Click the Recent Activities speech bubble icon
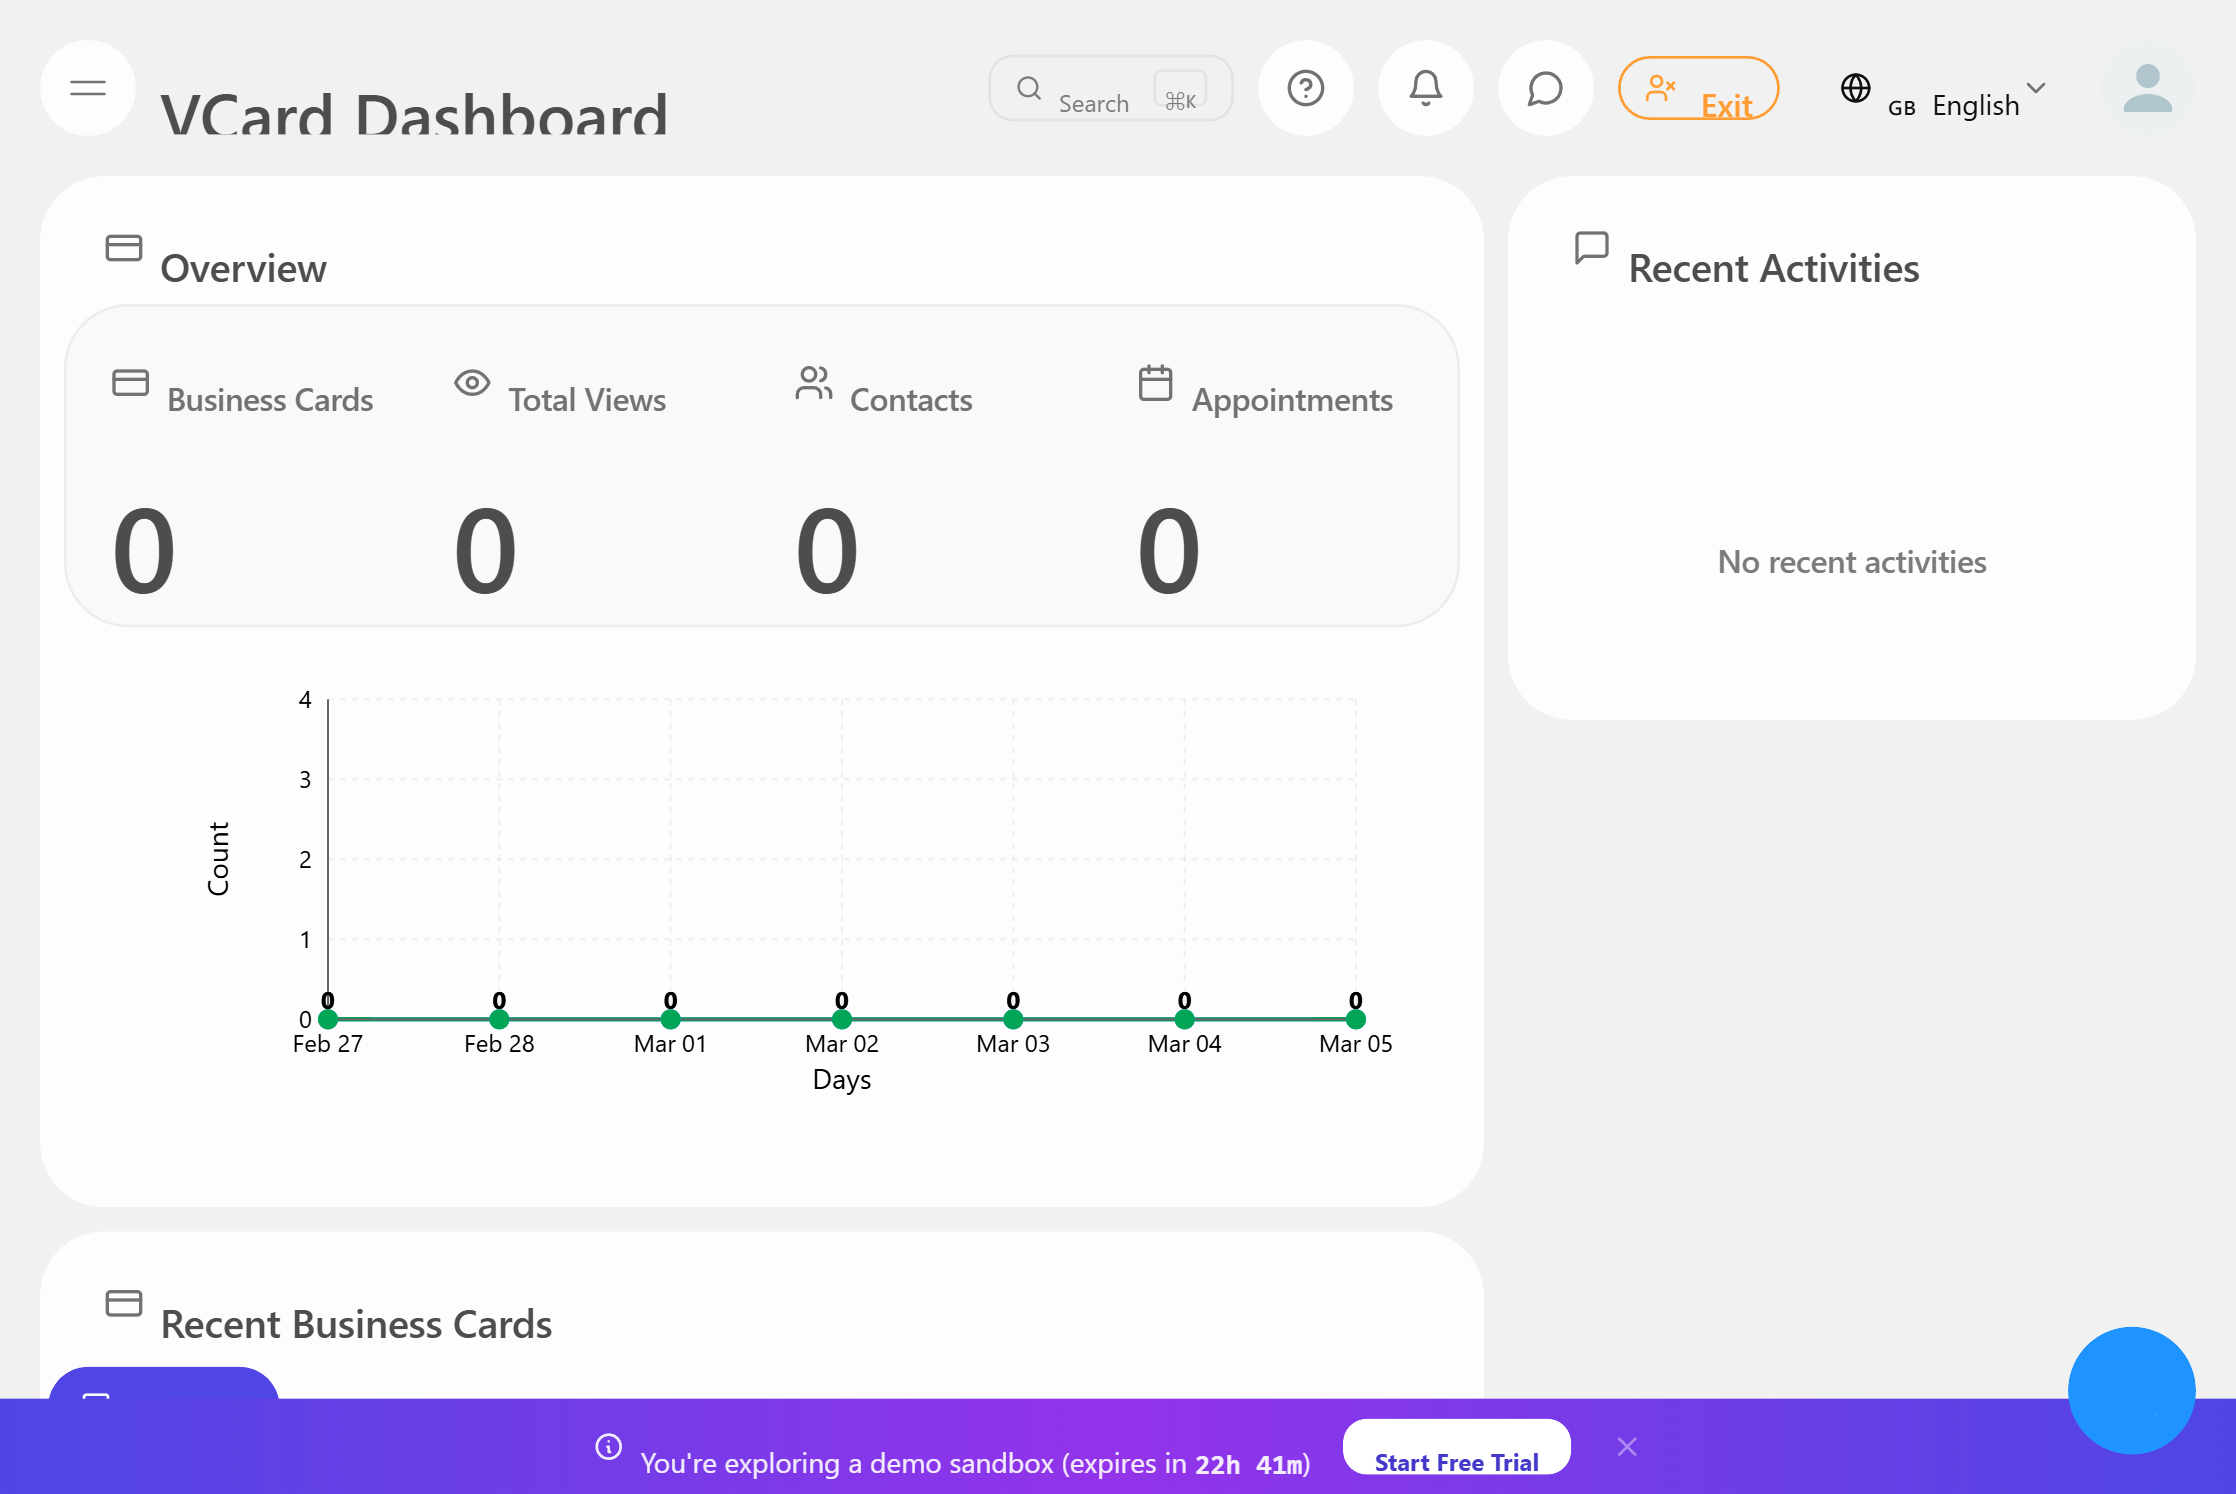This screenshot has height=1494, width=2236. 1591,247
